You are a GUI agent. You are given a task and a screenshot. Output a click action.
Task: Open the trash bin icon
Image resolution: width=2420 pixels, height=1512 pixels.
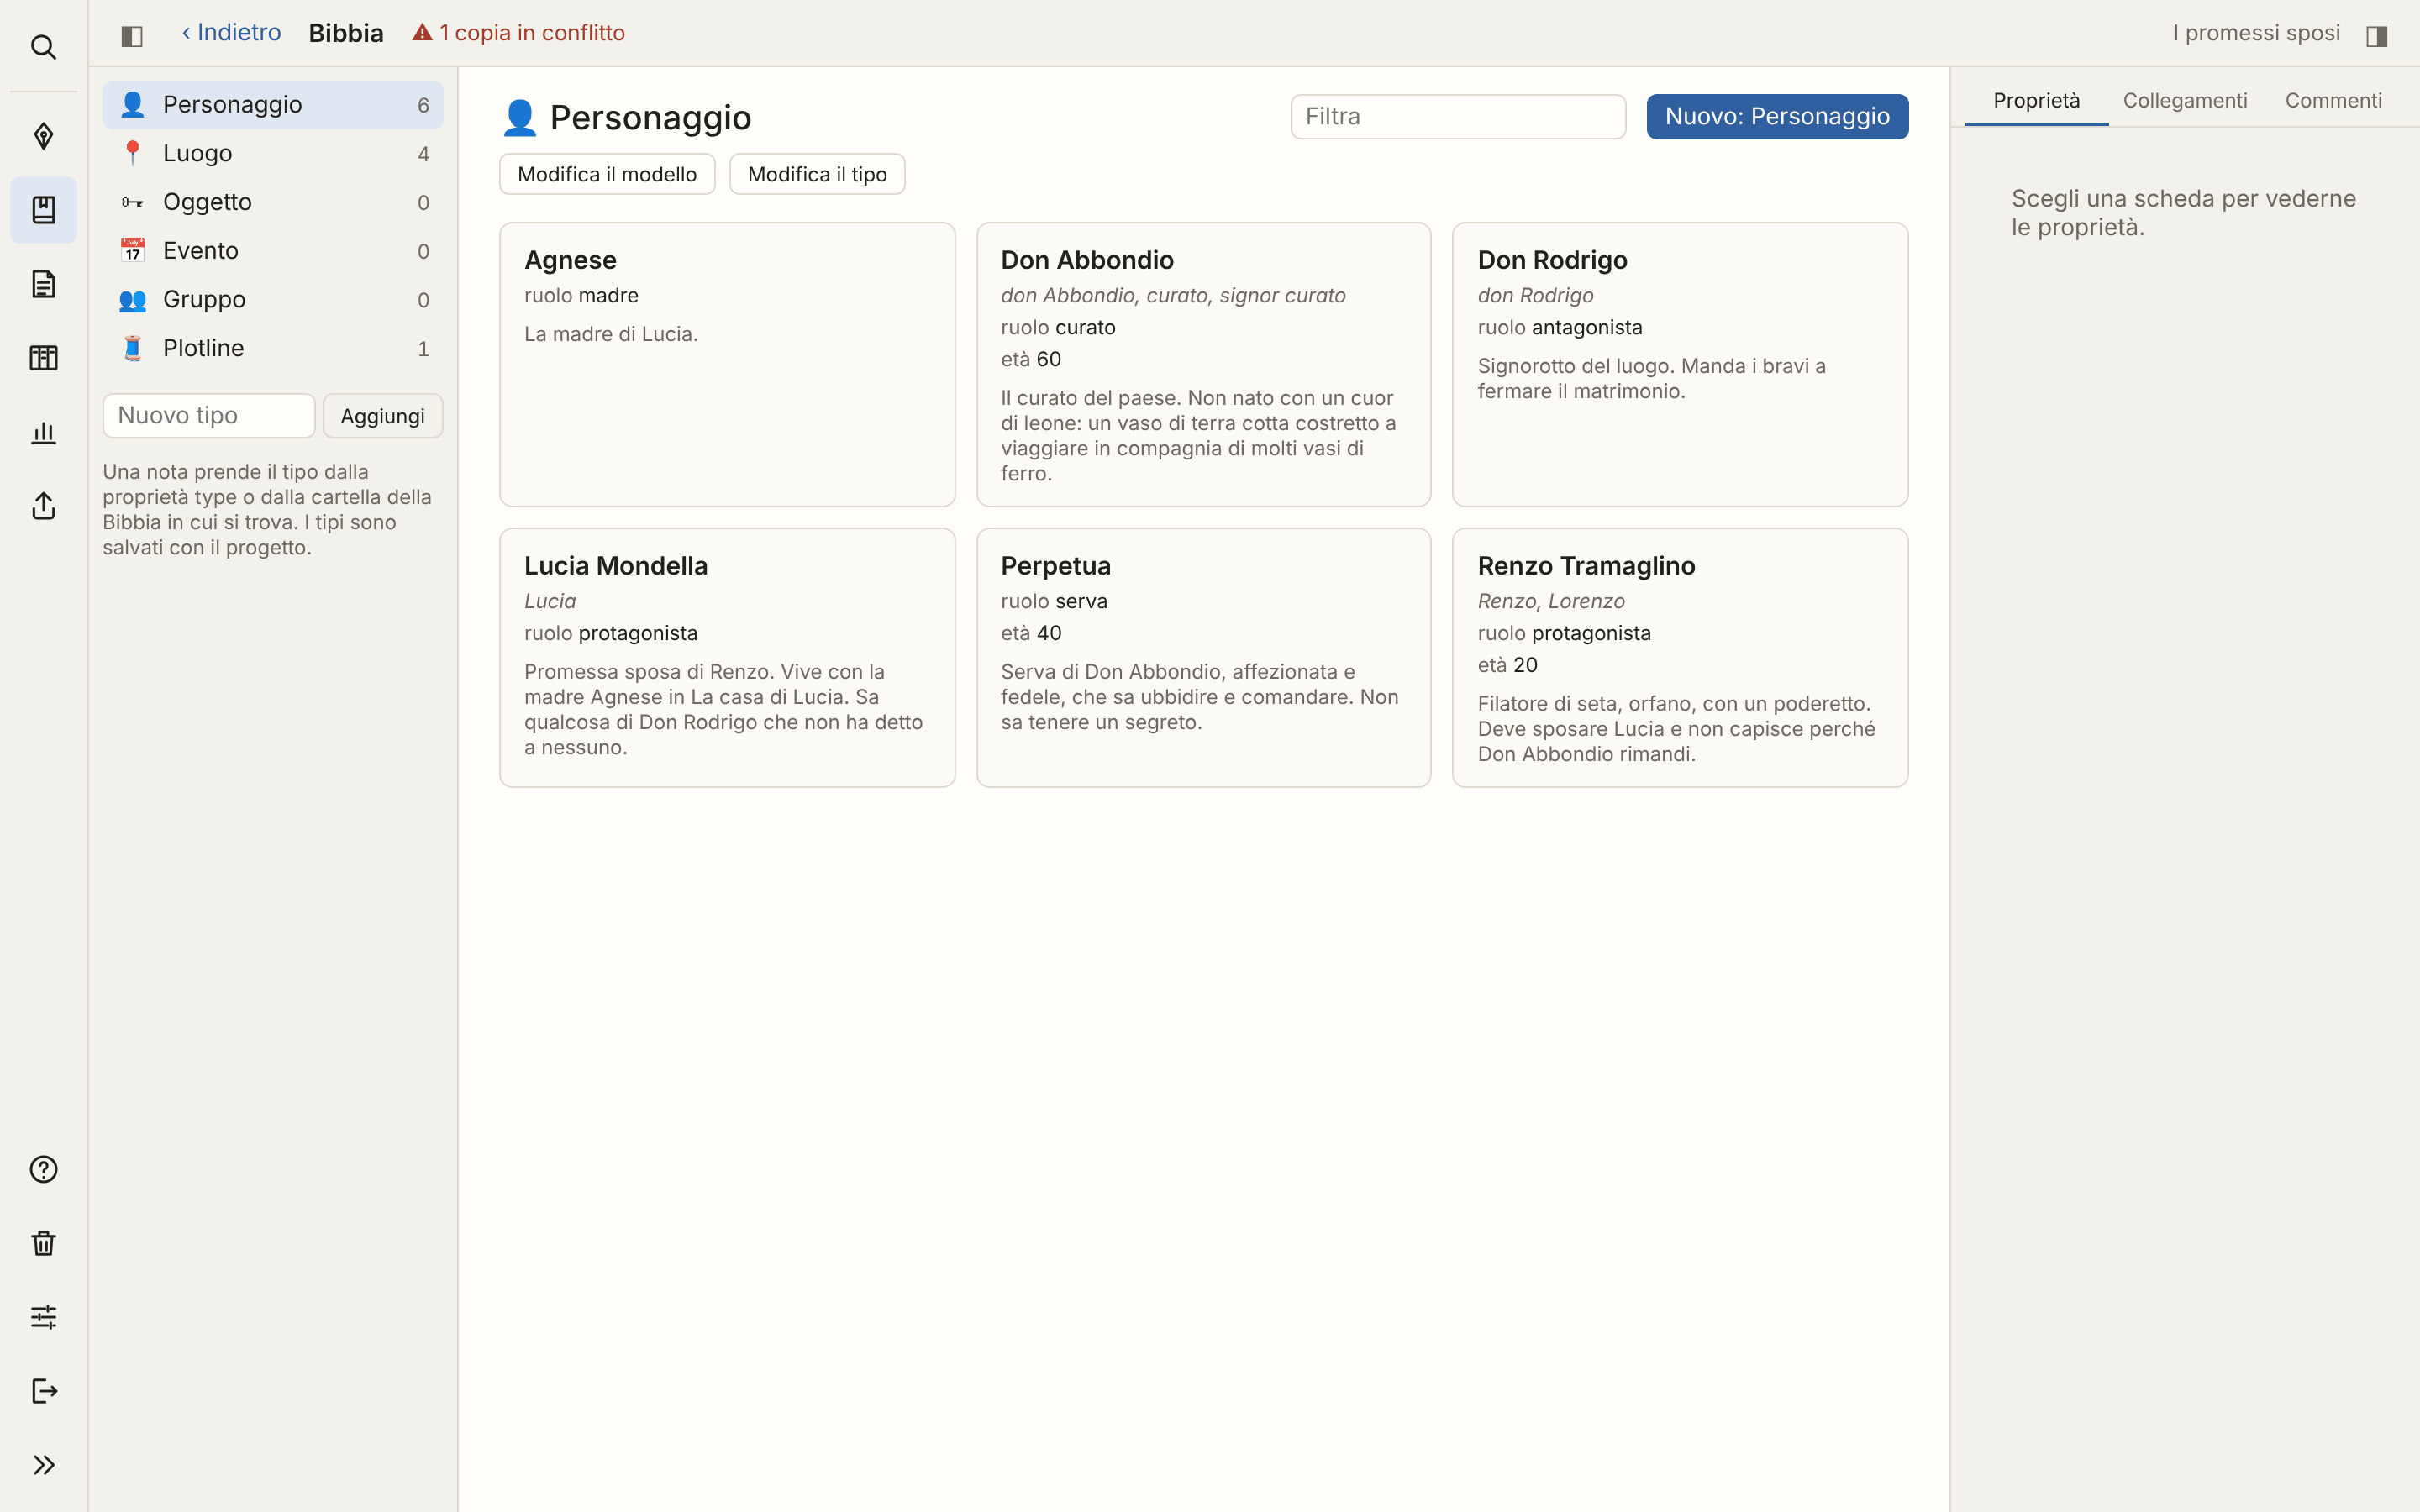pyautogui.click(x=43, y=1243)
